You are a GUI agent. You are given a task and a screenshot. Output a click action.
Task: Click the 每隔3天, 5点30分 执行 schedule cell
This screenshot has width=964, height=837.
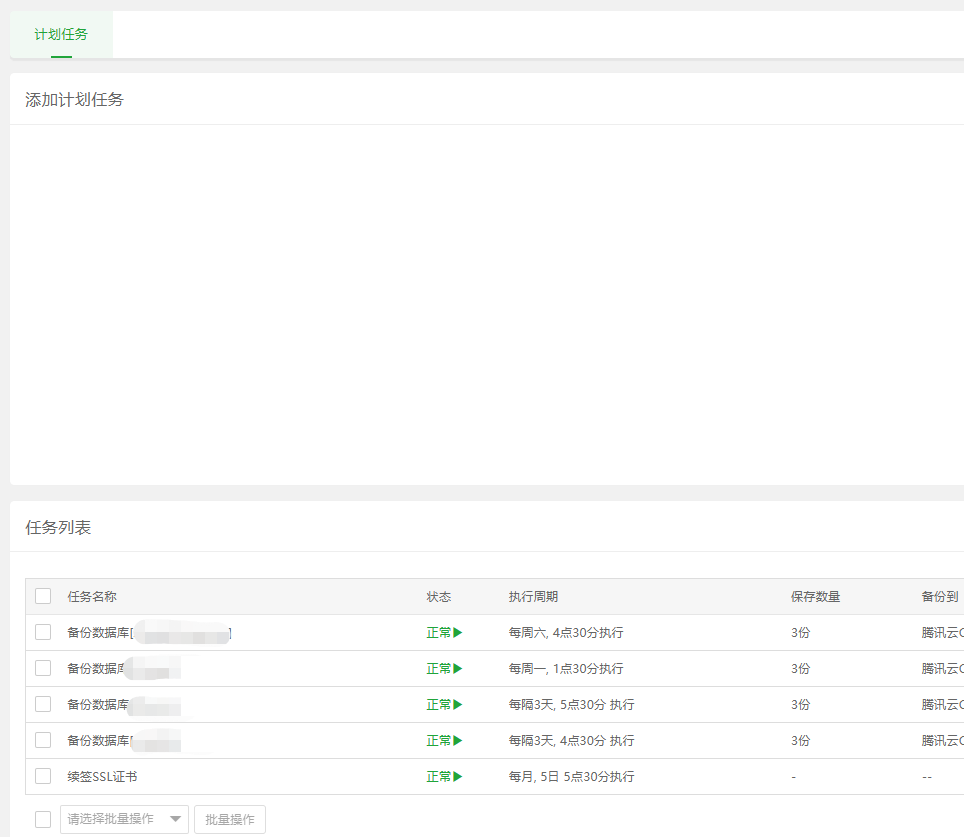click(571, 704)
